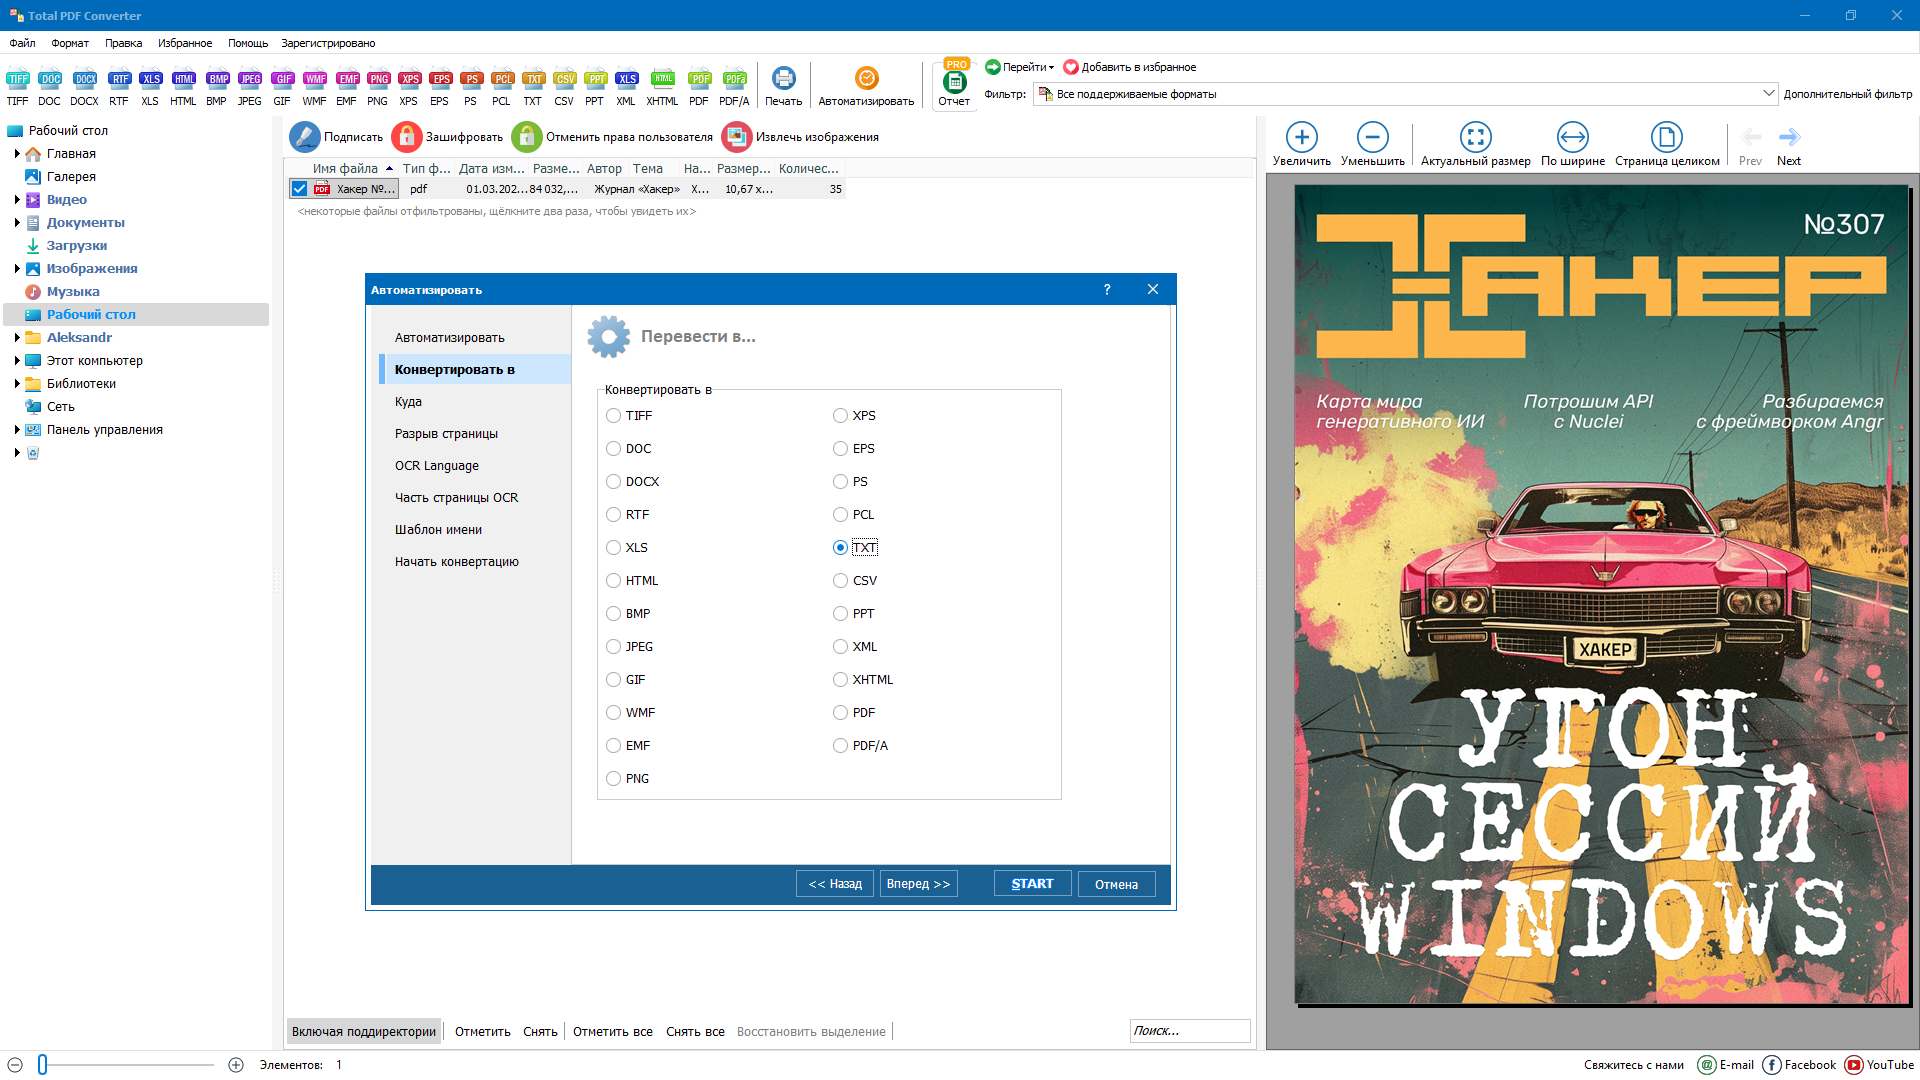Viewport: 1920px width, 1080px height.
Task: Click Отметить все link
Action: click(x=613, y=1032)
